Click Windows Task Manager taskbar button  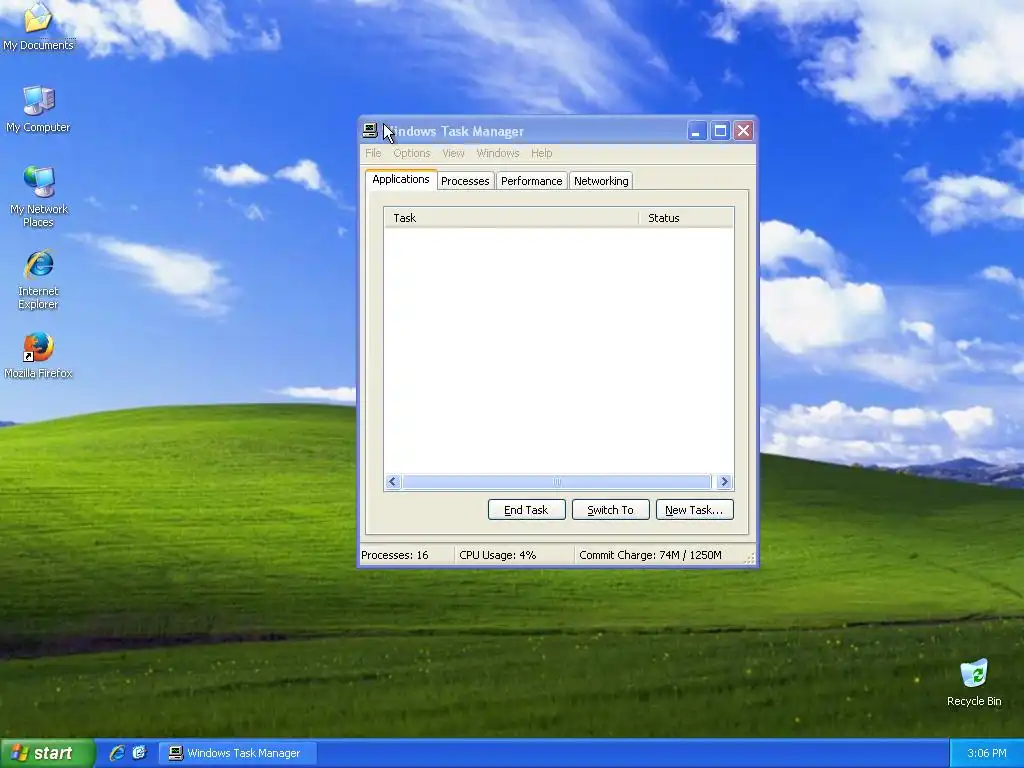[x=238, y=753]
